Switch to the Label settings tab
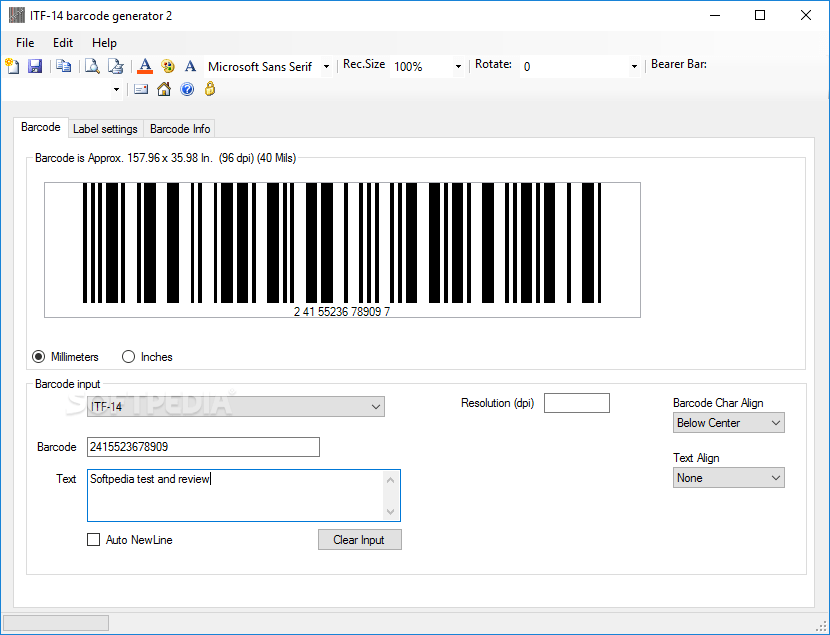 click(x=105, y=128)
